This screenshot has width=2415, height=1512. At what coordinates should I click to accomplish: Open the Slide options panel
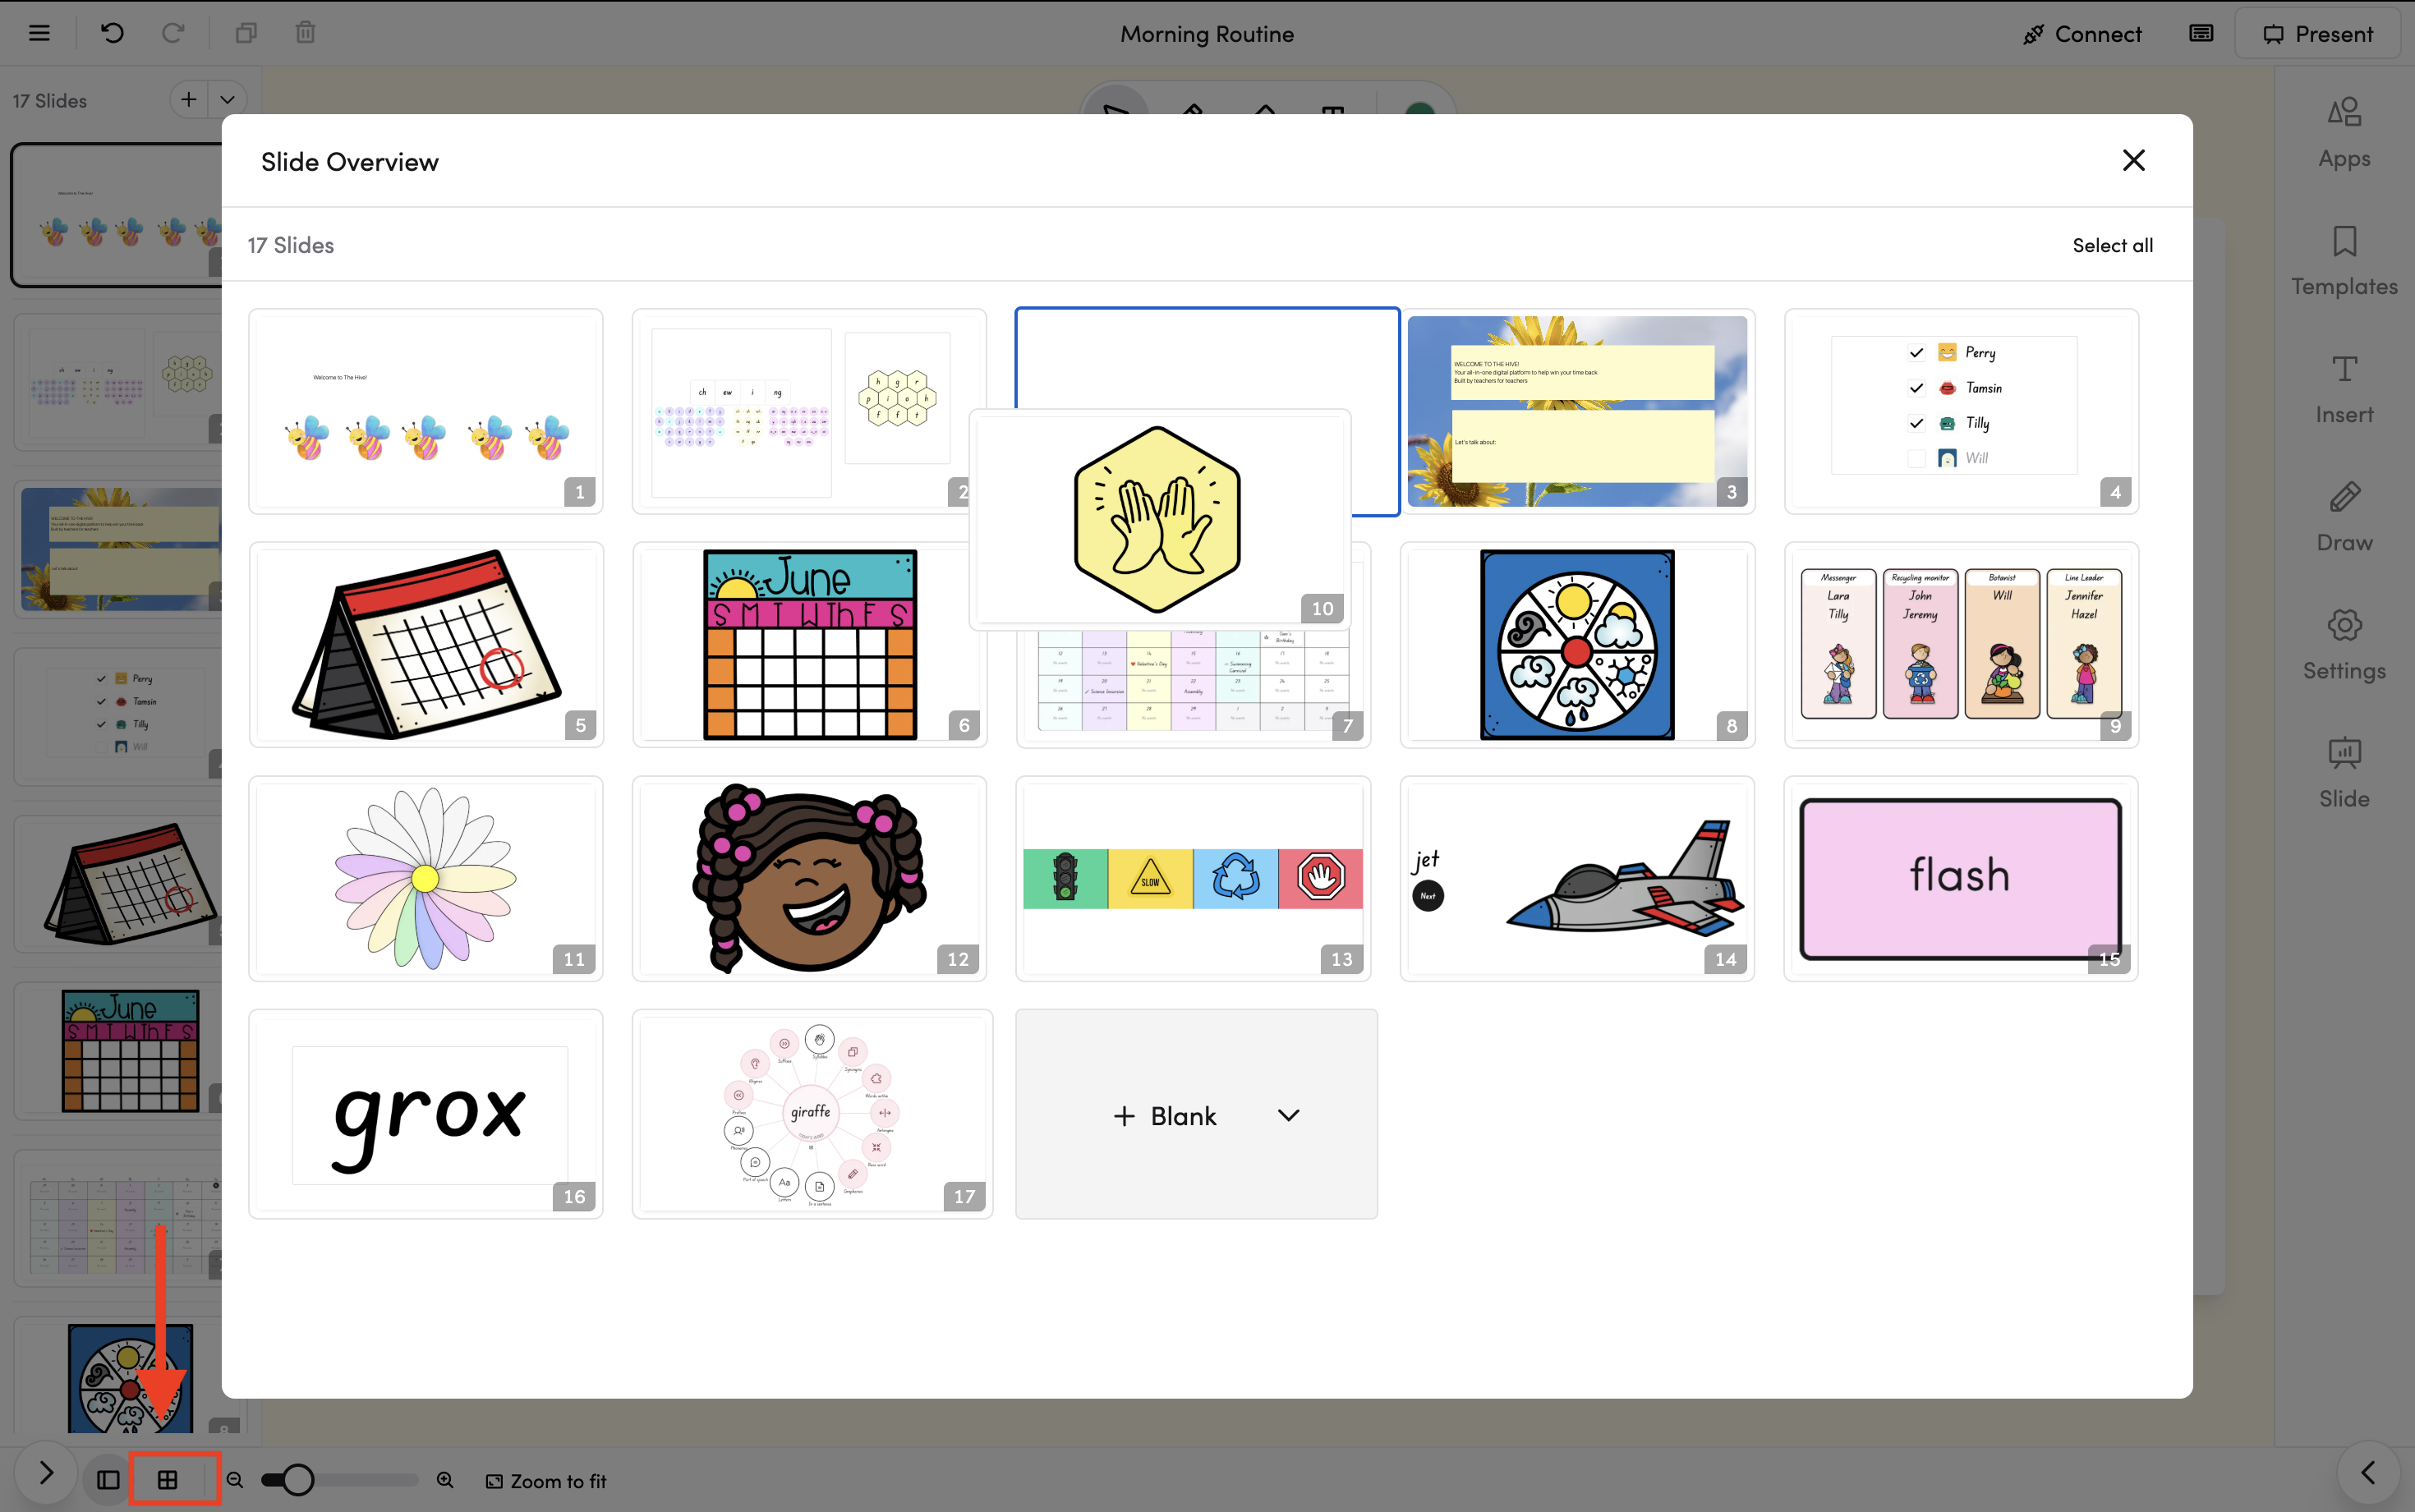coord(2344,772)
